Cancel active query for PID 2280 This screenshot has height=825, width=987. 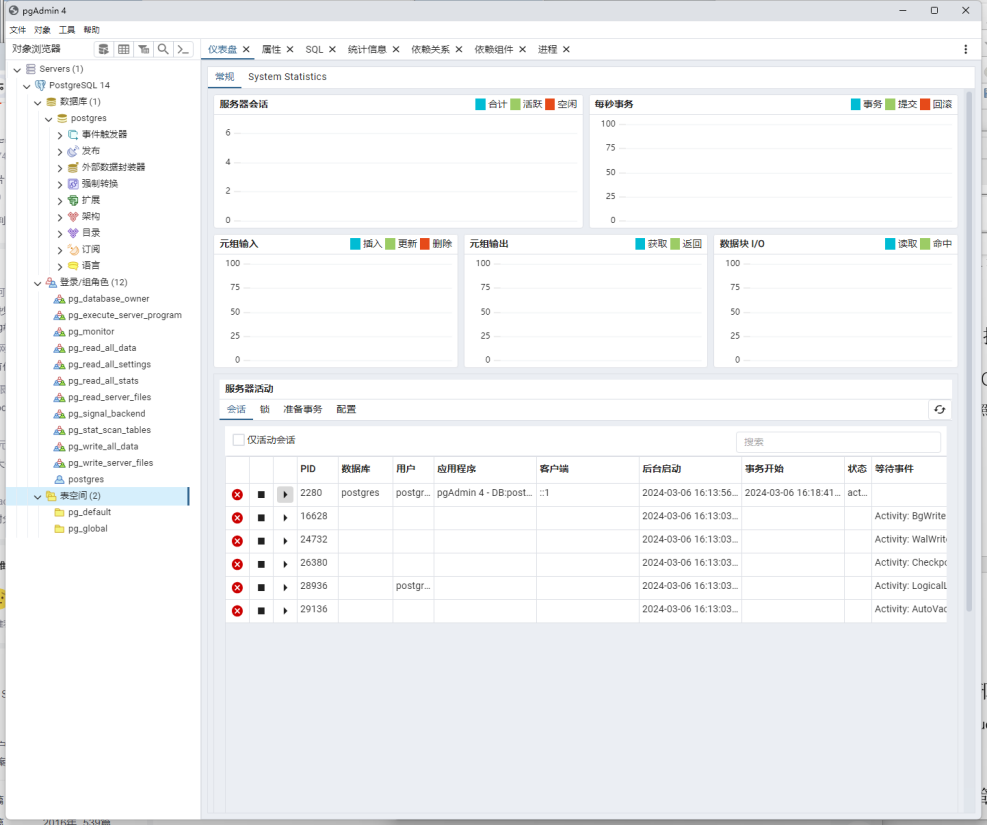pos(261,495)
